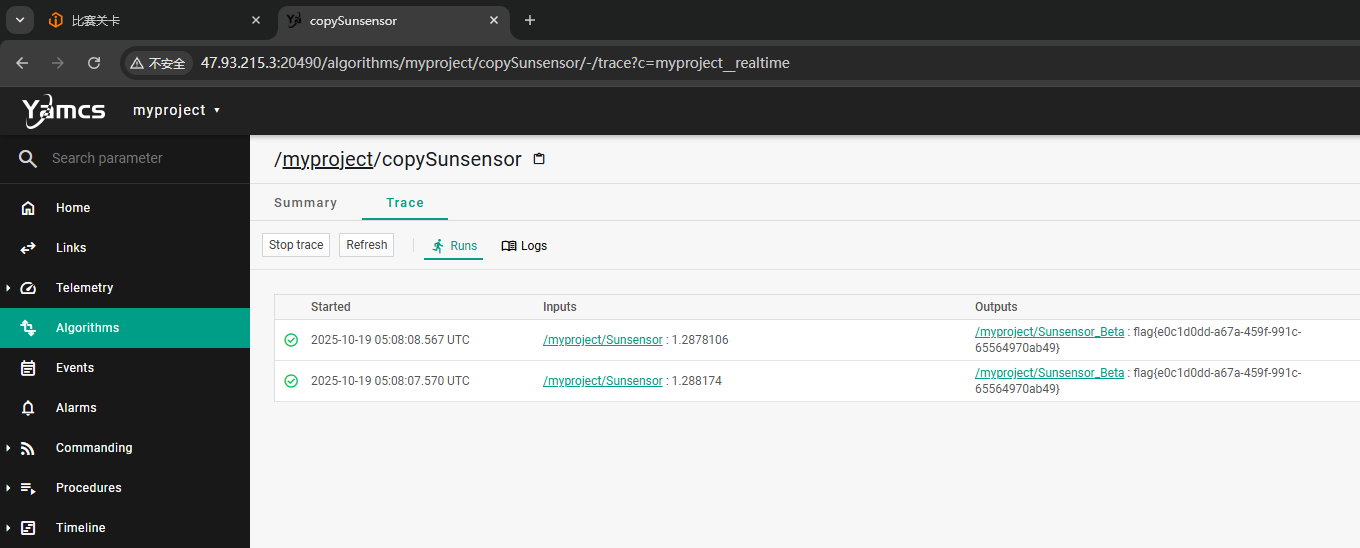Expand the Telemetry sidebar section
The image size is (1360, 548).
click(9, 288)
